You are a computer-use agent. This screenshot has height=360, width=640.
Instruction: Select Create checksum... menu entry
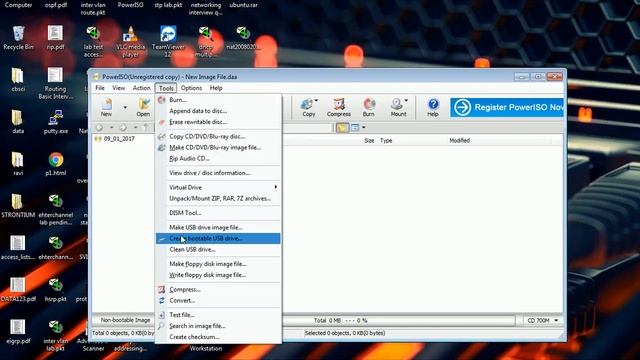click(218, 337)
